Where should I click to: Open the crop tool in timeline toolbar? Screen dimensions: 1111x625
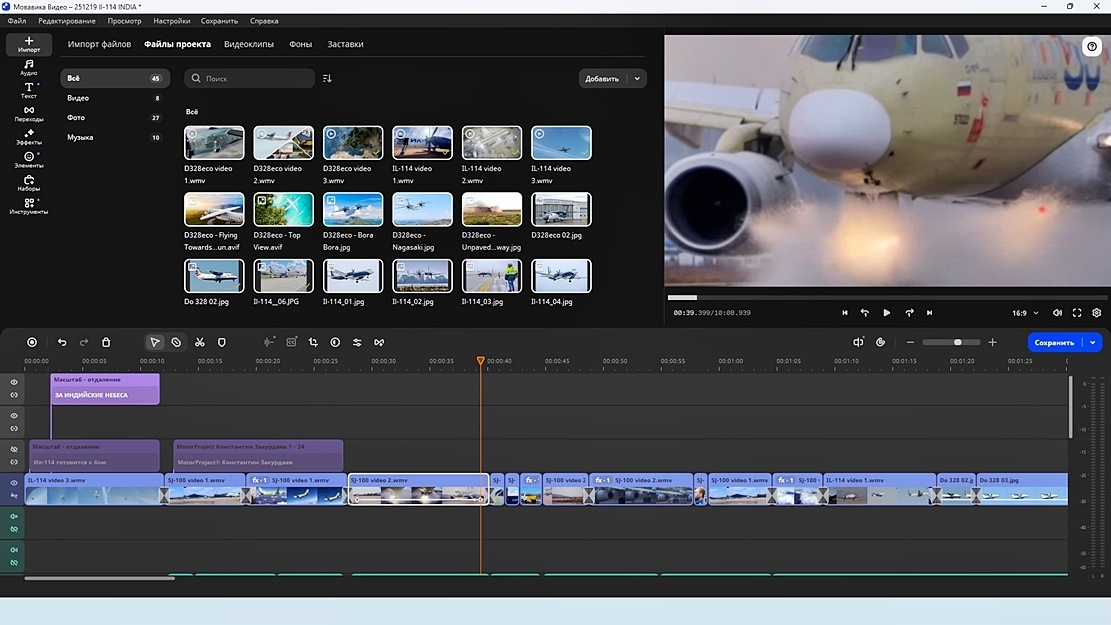[x=313, y=342]
